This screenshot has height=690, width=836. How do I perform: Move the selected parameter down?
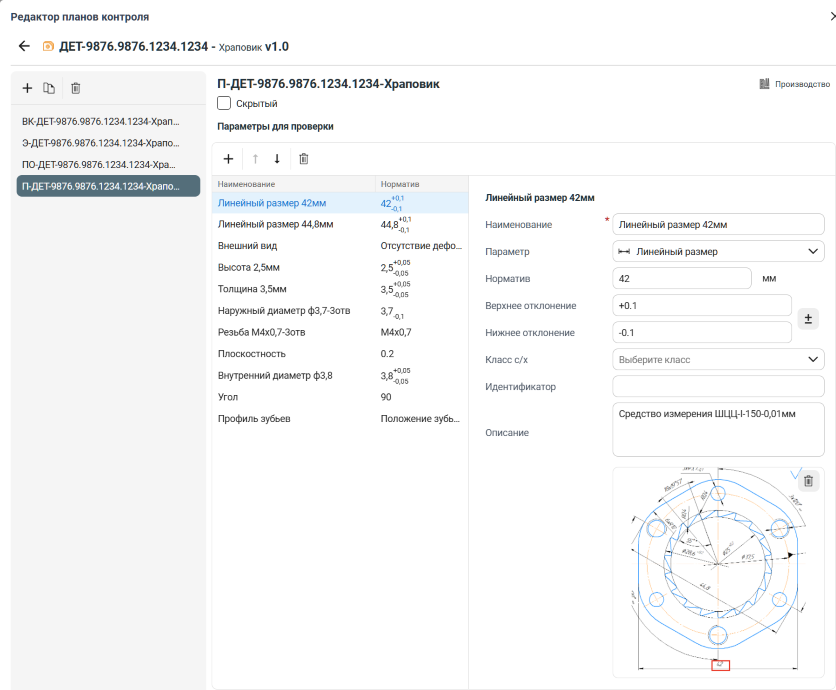click(277, 158)
